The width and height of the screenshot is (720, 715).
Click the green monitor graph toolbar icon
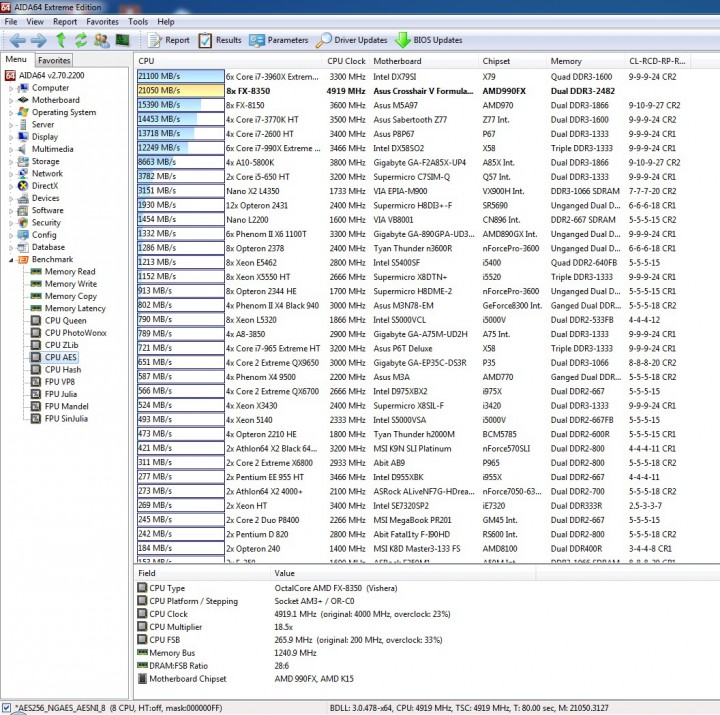(122, 40)
